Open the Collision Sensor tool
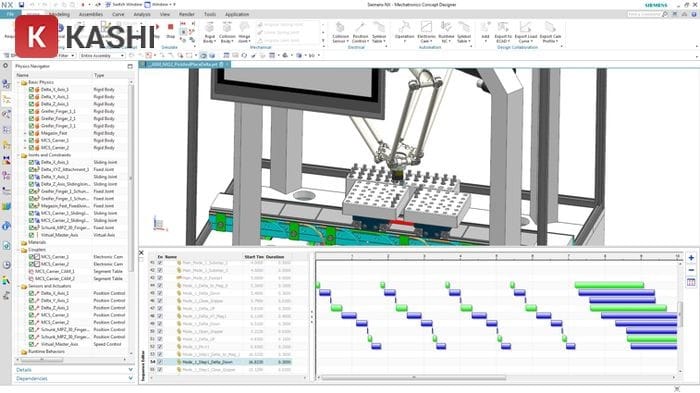 340,33
